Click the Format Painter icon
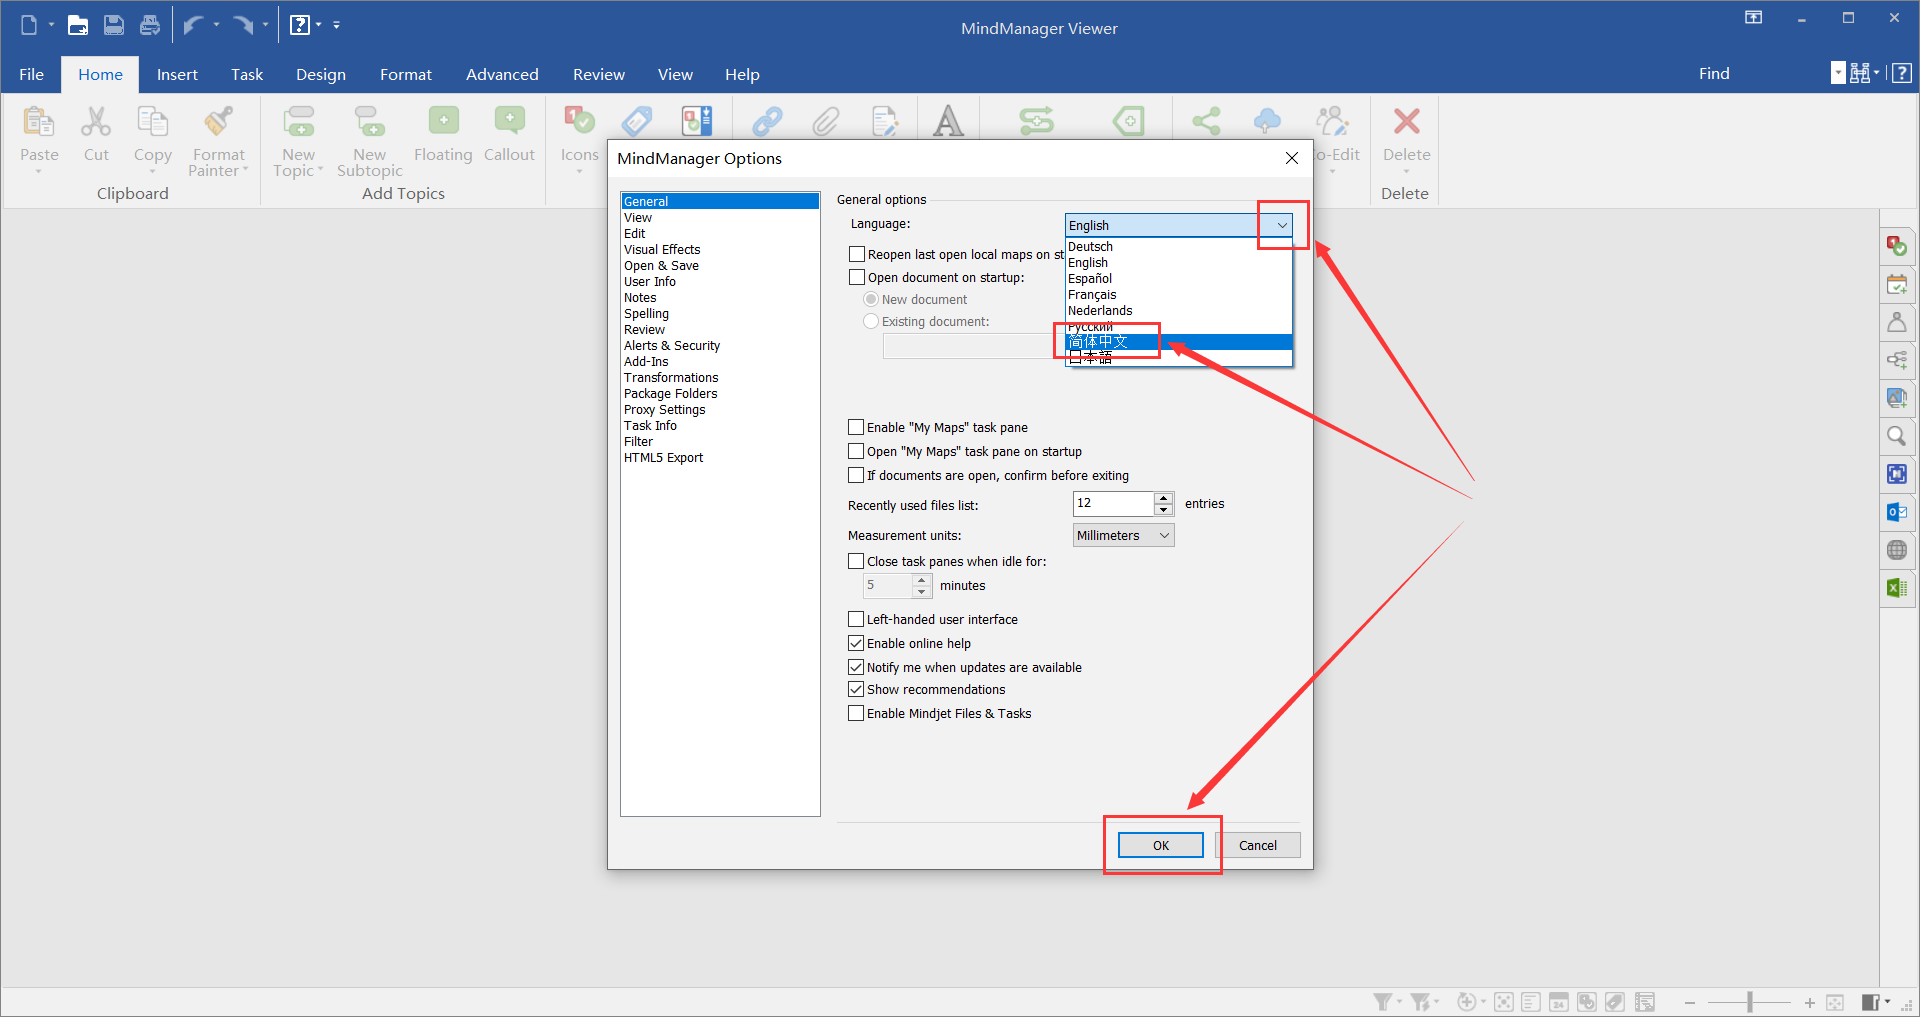1920x1017 pixels. click(x=218, y=123)
